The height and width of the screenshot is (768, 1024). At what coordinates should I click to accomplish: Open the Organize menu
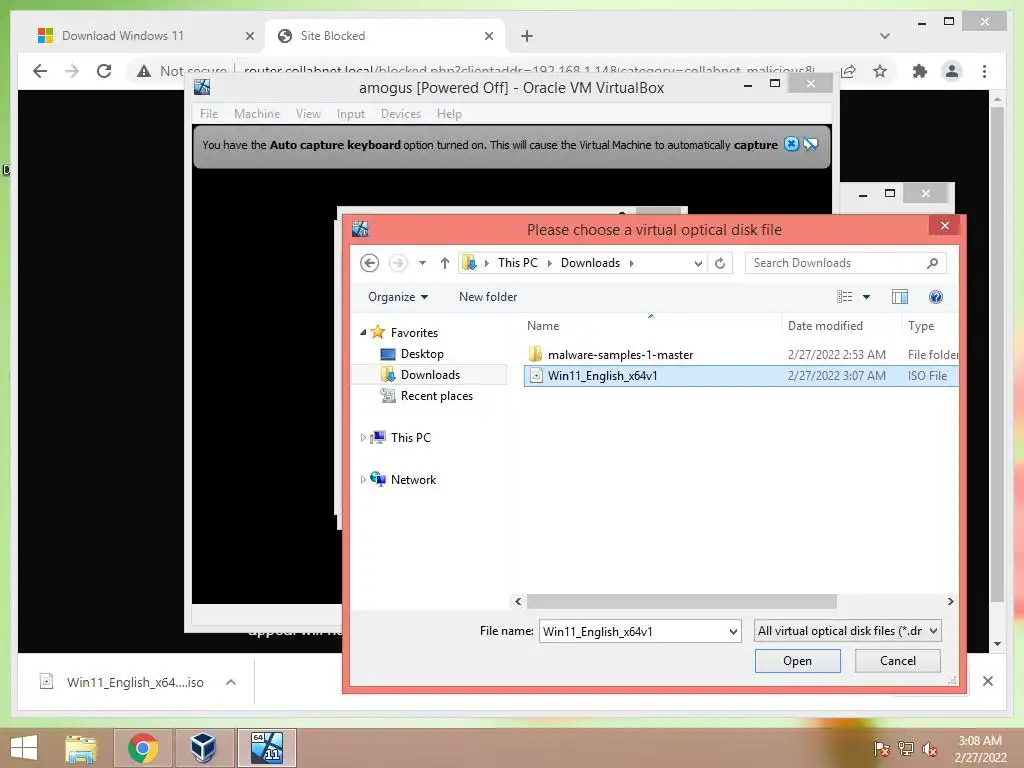[x=398, y=297]
